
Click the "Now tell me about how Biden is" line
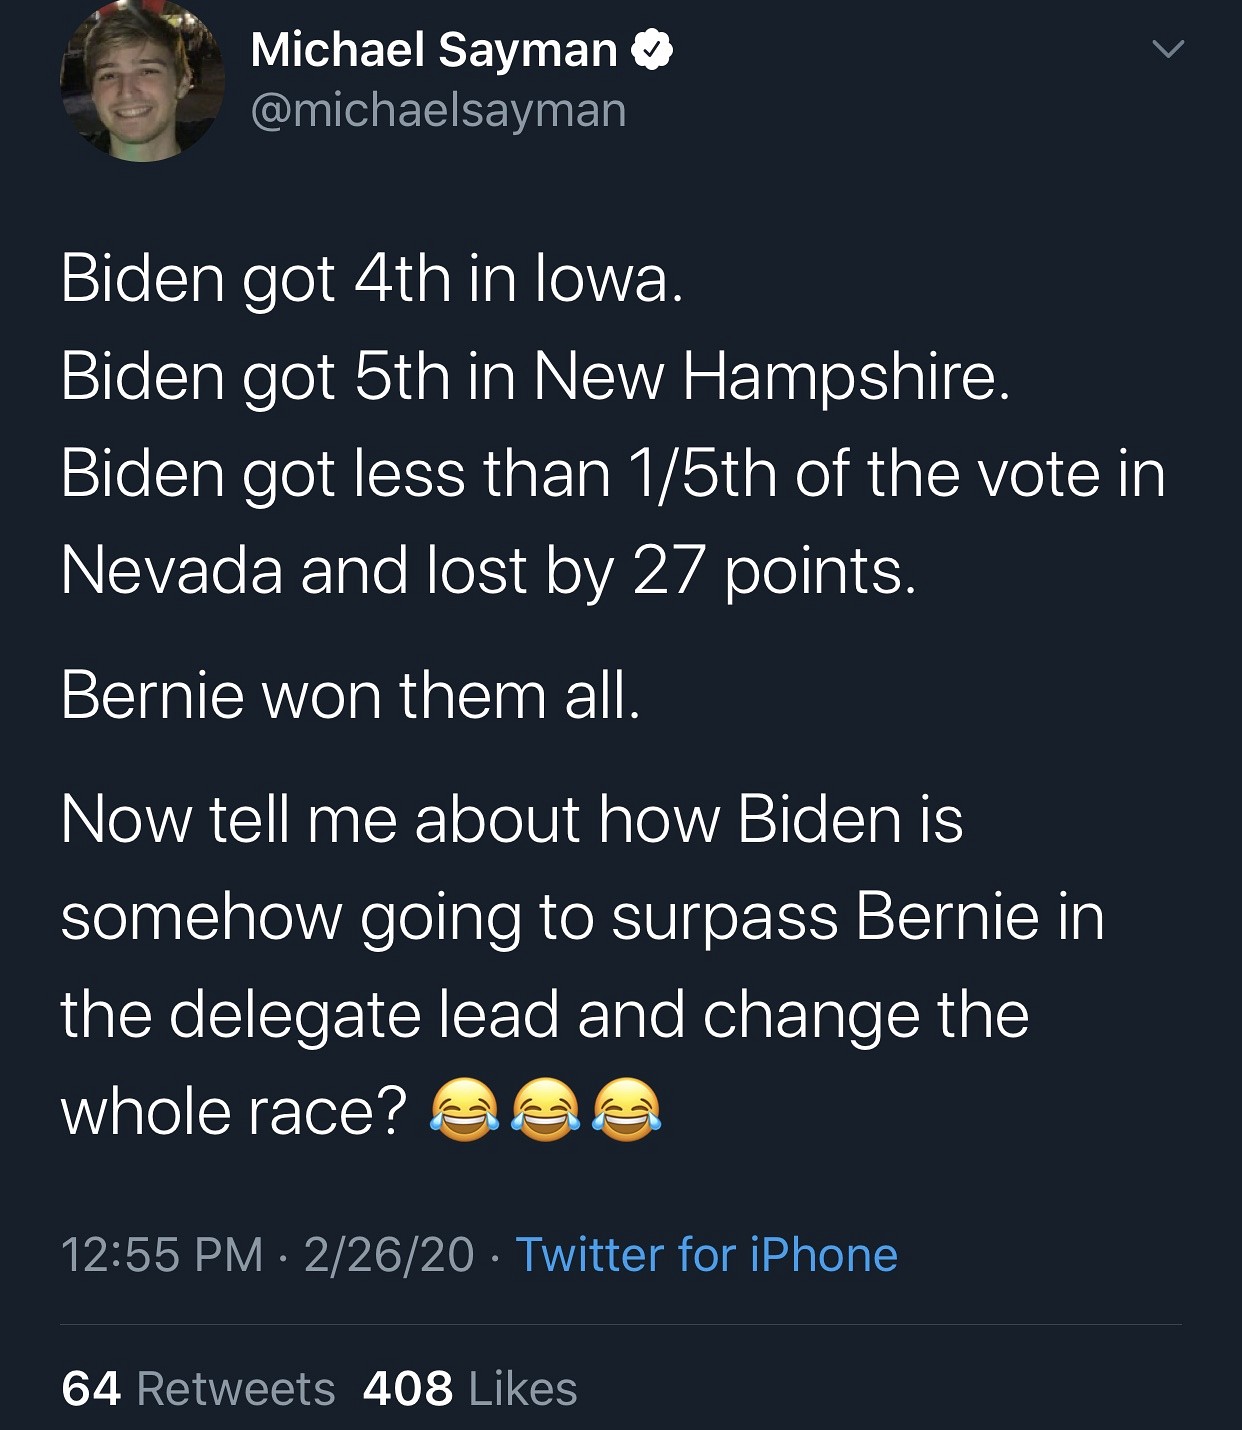(511, 819)
